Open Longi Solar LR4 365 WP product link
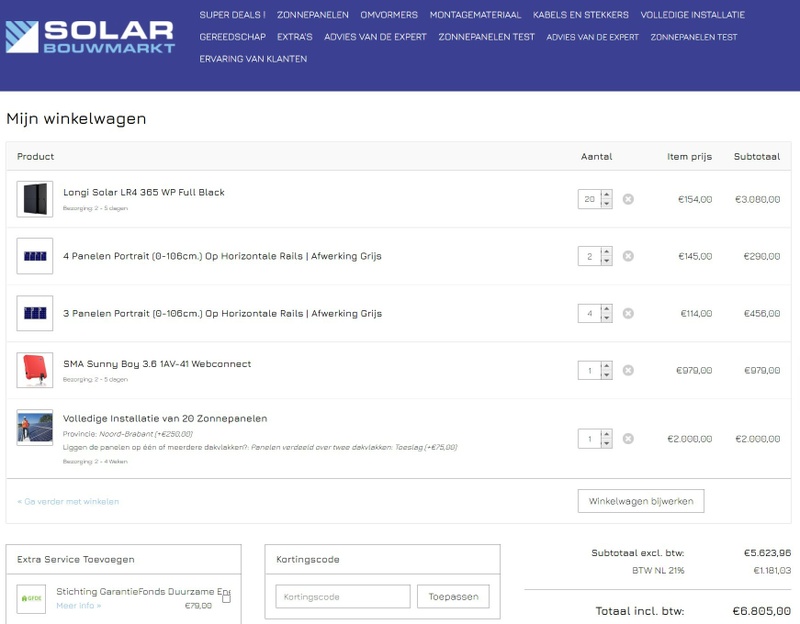Screen dimensions: 800x624 (x=143, y=192)
